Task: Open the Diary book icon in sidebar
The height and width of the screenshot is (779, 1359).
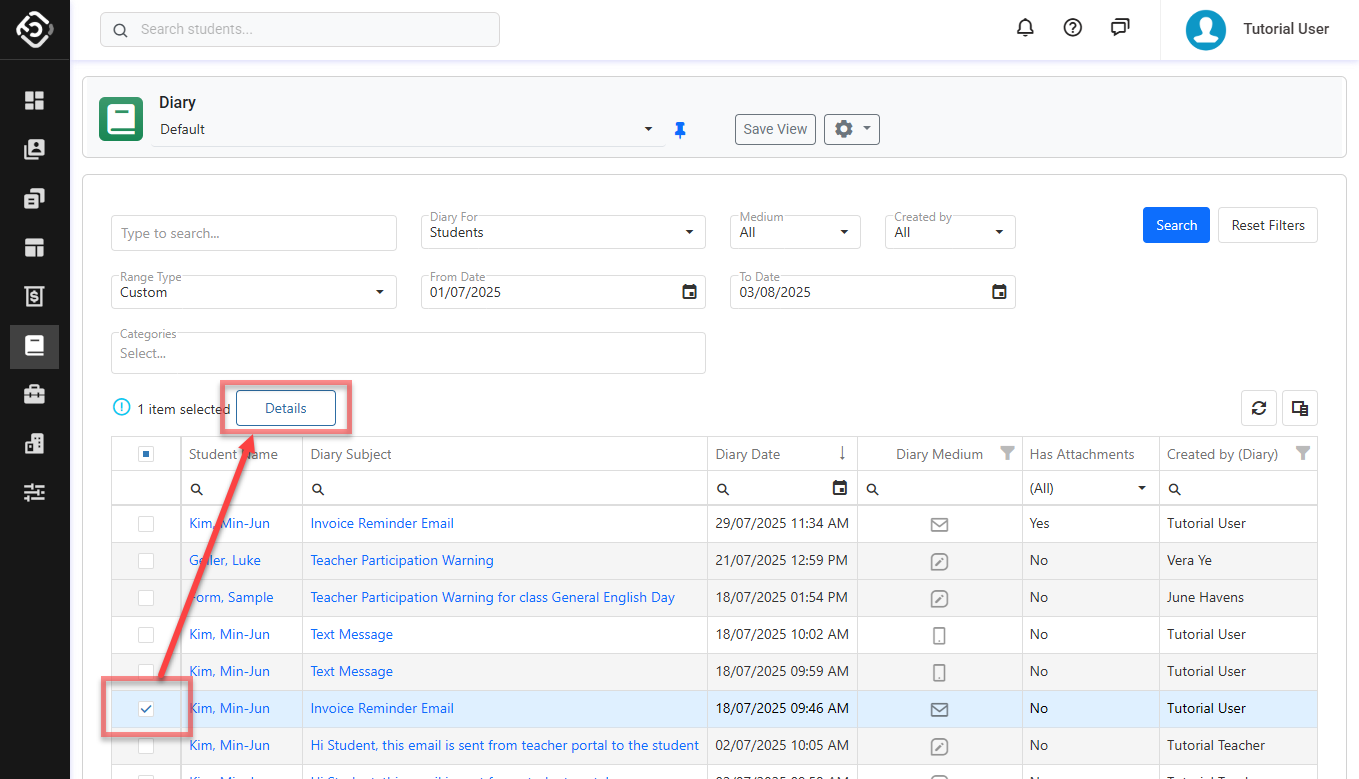Action: (x=35, y=346)
